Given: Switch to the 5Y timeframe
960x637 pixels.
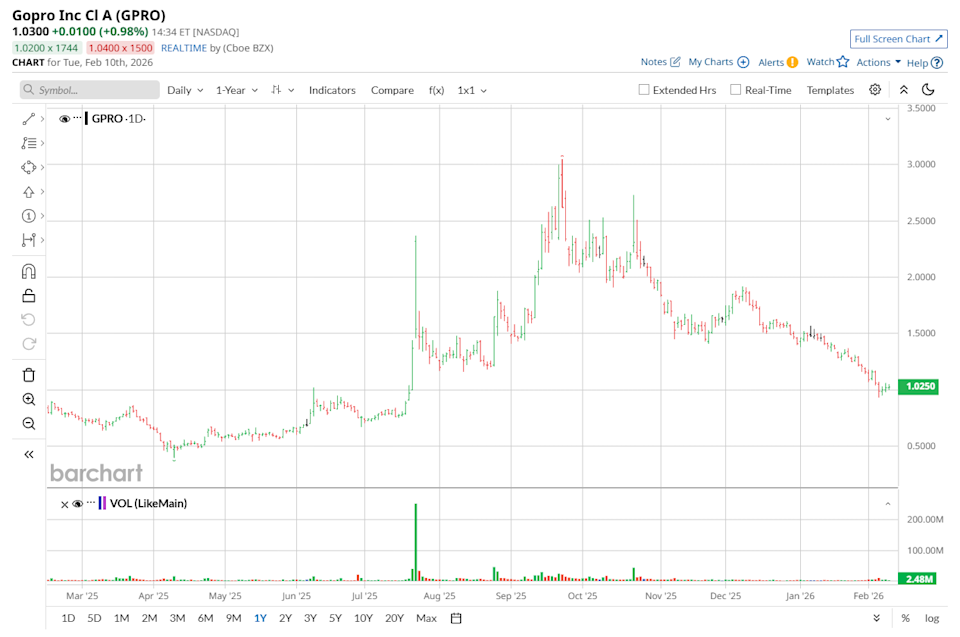Looking at the screenshot, I should (x=335, y=618).
